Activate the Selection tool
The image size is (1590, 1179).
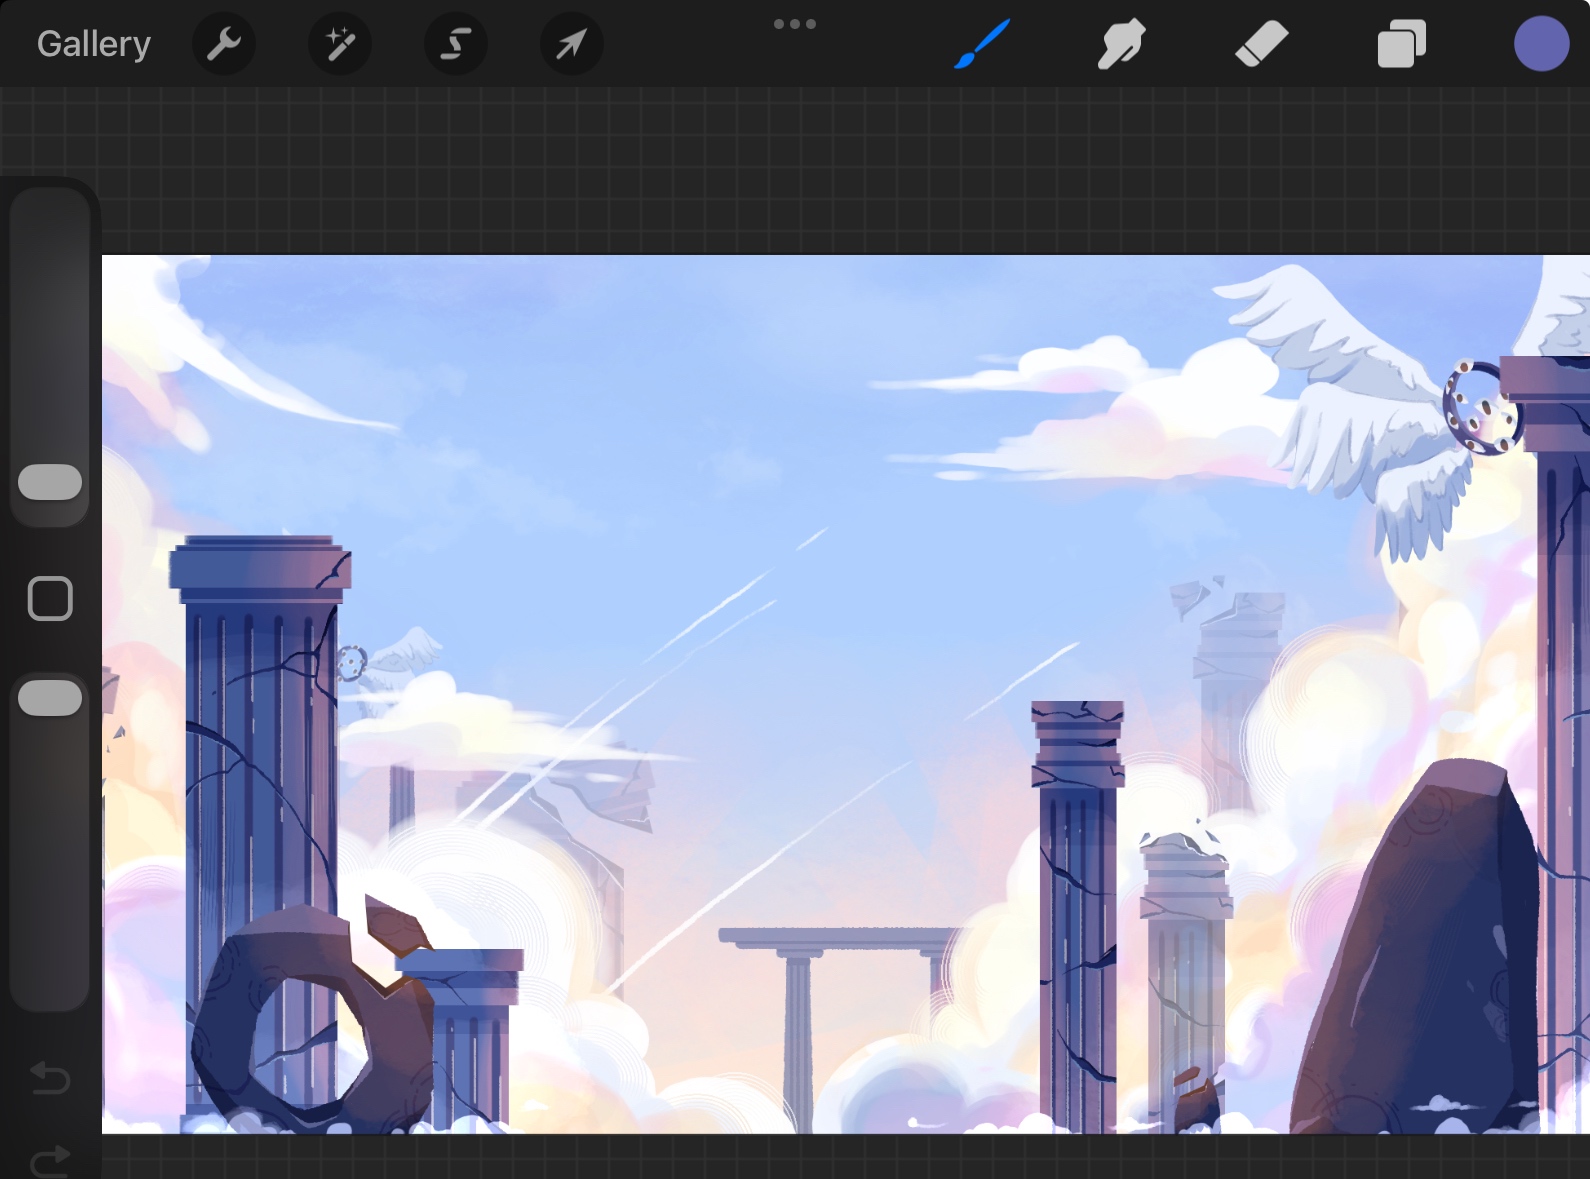tap(456, 44)
